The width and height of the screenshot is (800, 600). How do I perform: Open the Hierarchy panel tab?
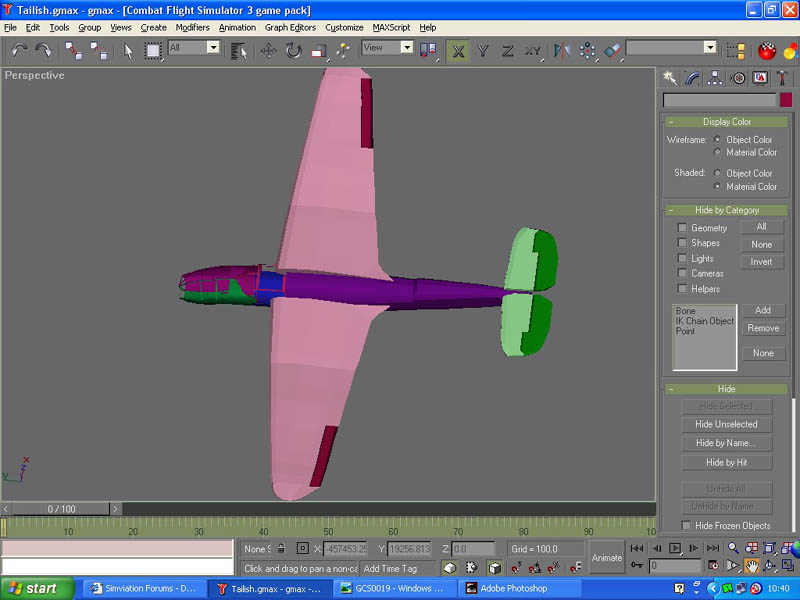pyautogui.click(x=716, y=78)
